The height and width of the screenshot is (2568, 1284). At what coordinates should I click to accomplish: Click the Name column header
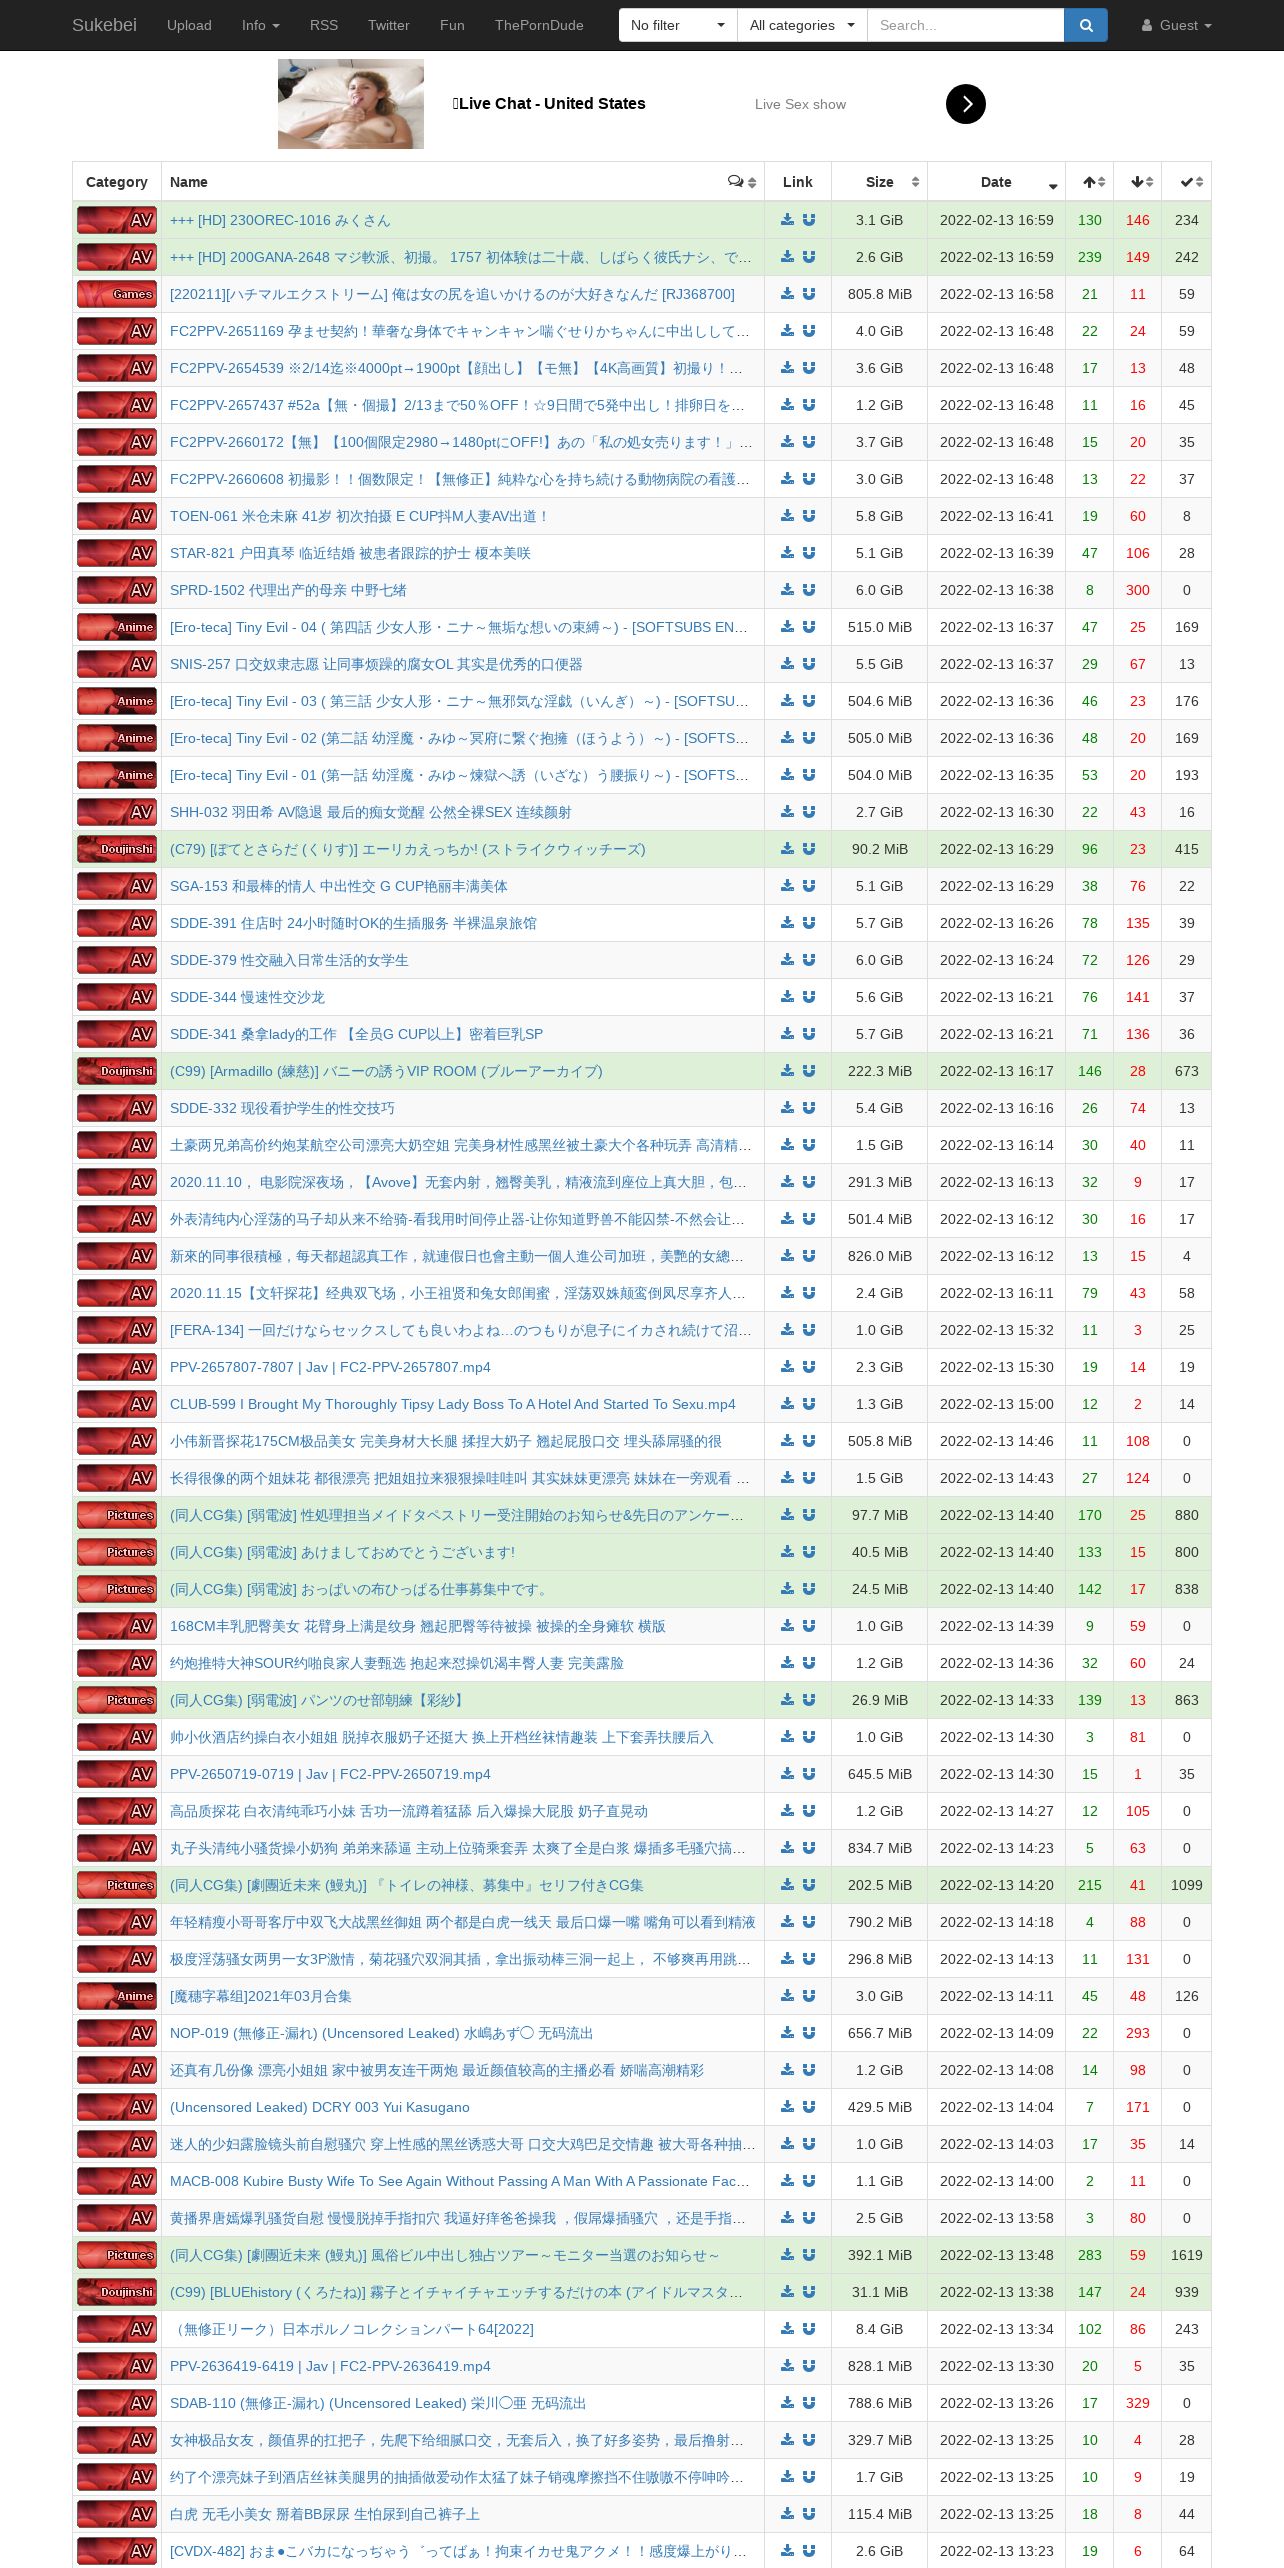(x=463, y=182)
